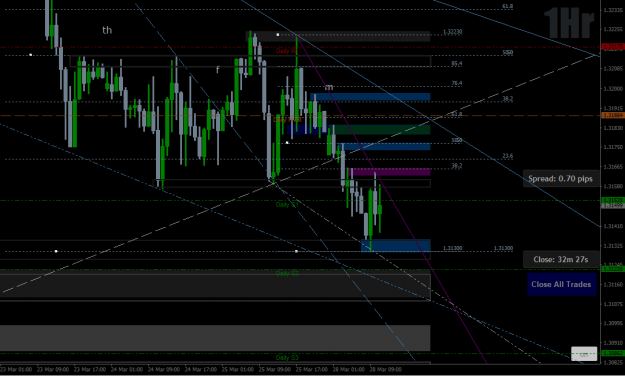Click the 'th' text annotation
Image resolution: width=625 pixels, height=376 pixels.
(107, 30)
